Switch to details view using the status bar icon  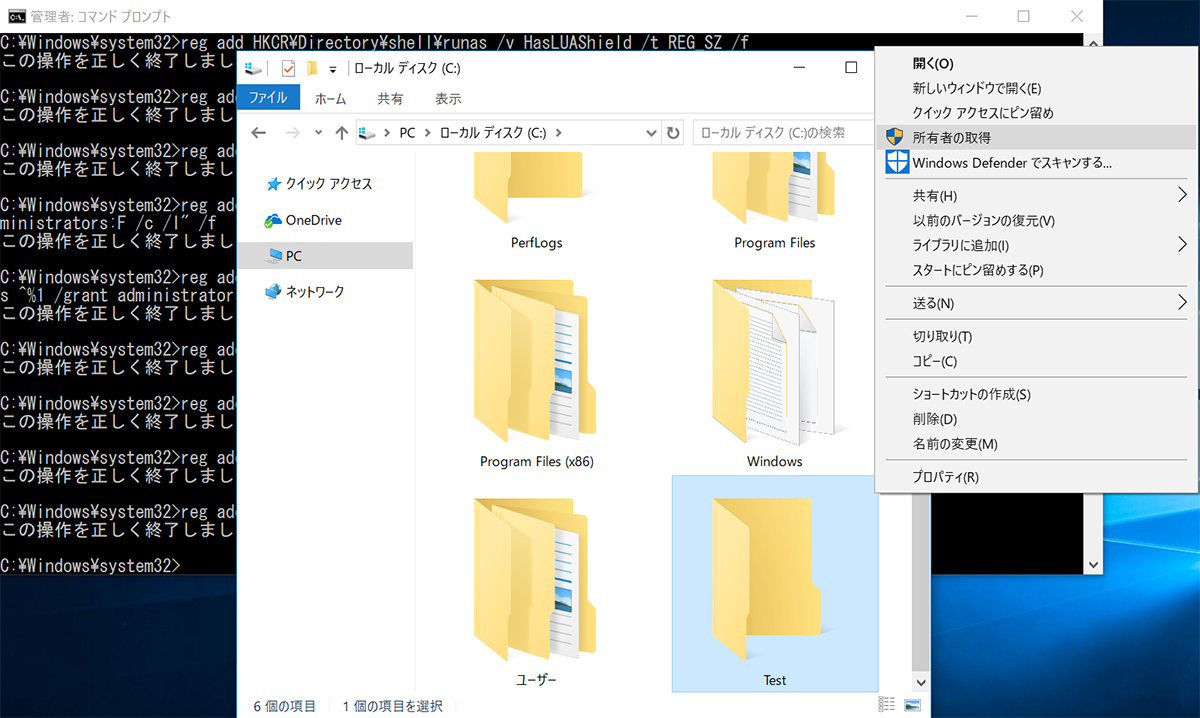click(x=886, y=704)
